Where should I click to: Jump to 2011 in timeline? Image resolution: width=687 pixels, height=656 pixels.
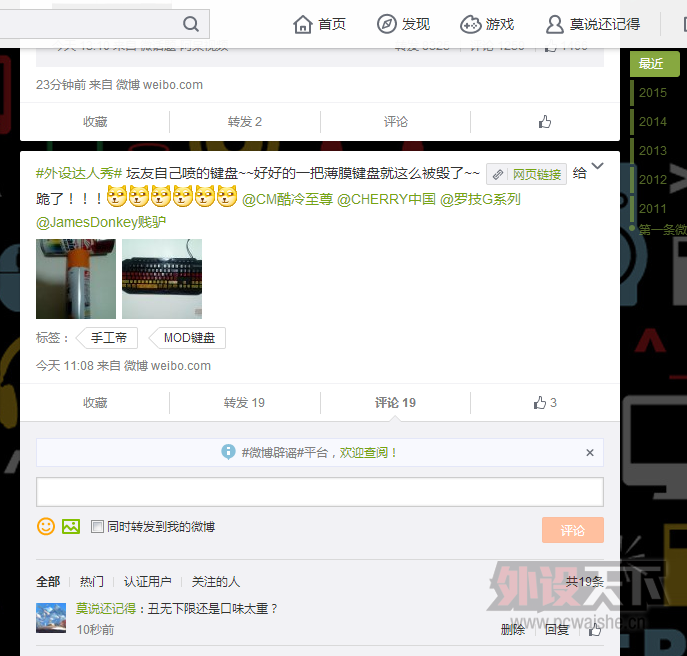653,208
